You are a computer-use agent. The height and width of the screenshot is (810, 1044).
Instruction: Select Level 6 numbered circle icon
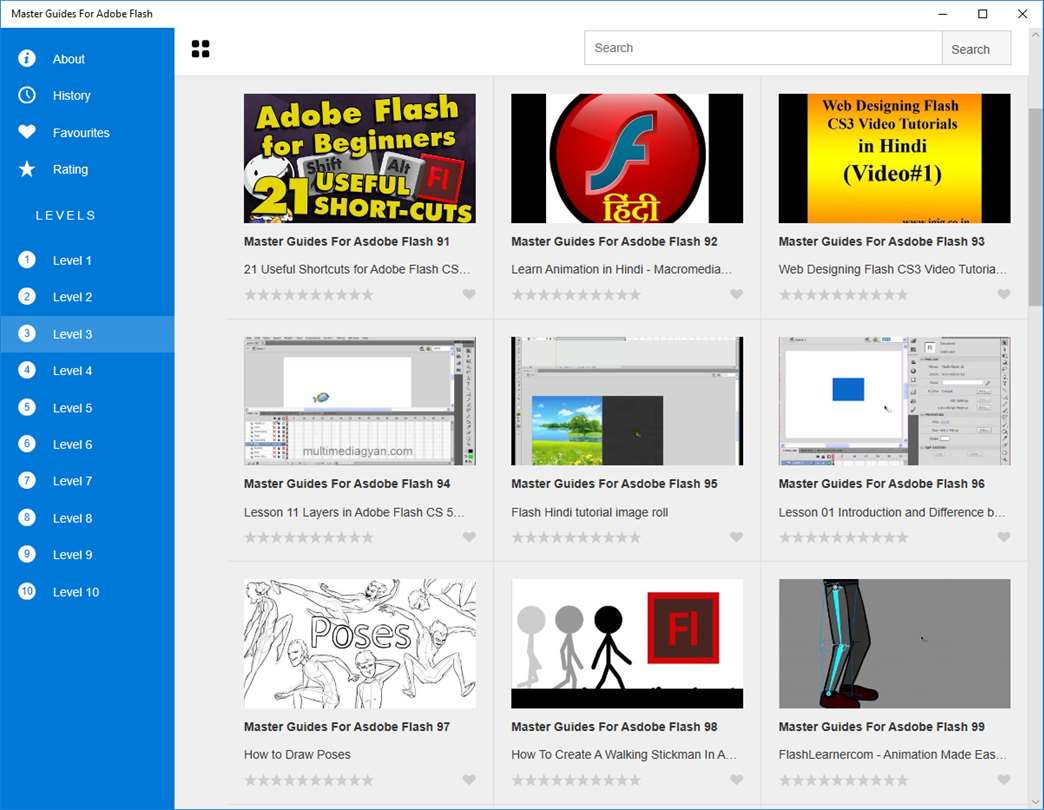coord(27,443)
